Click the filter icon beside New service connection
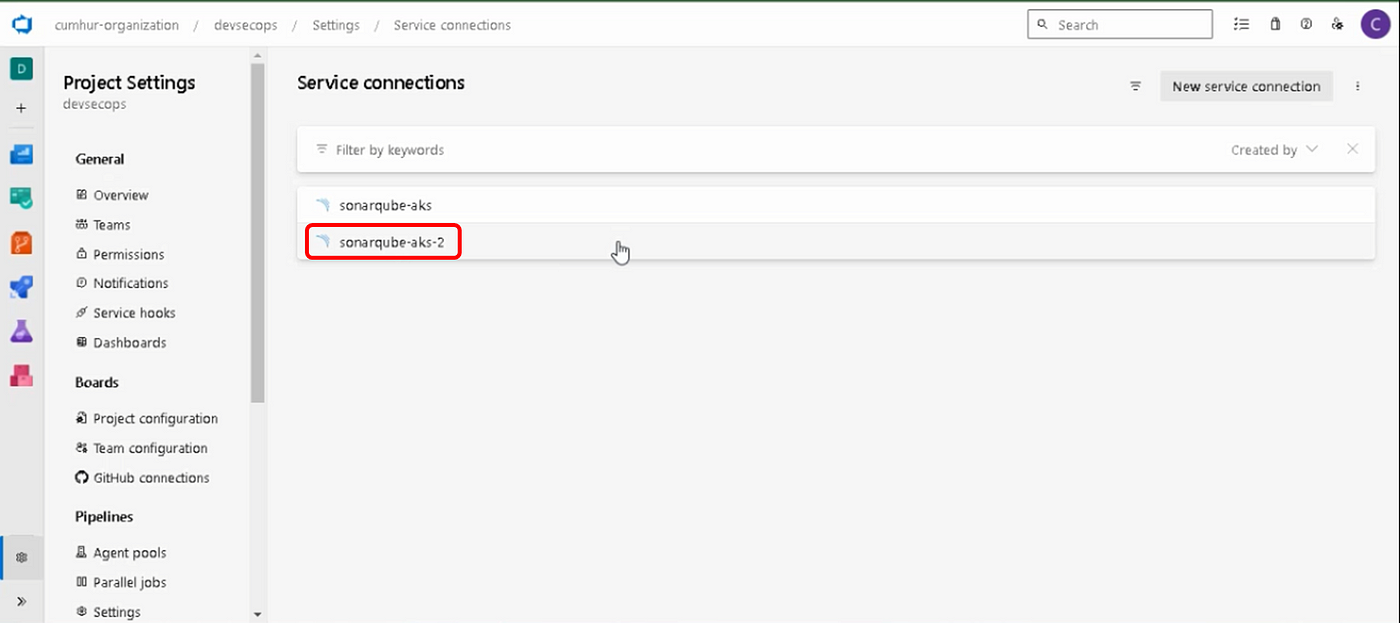The height and width of the screenshot is (623, 1400). tap(1136, 86)
